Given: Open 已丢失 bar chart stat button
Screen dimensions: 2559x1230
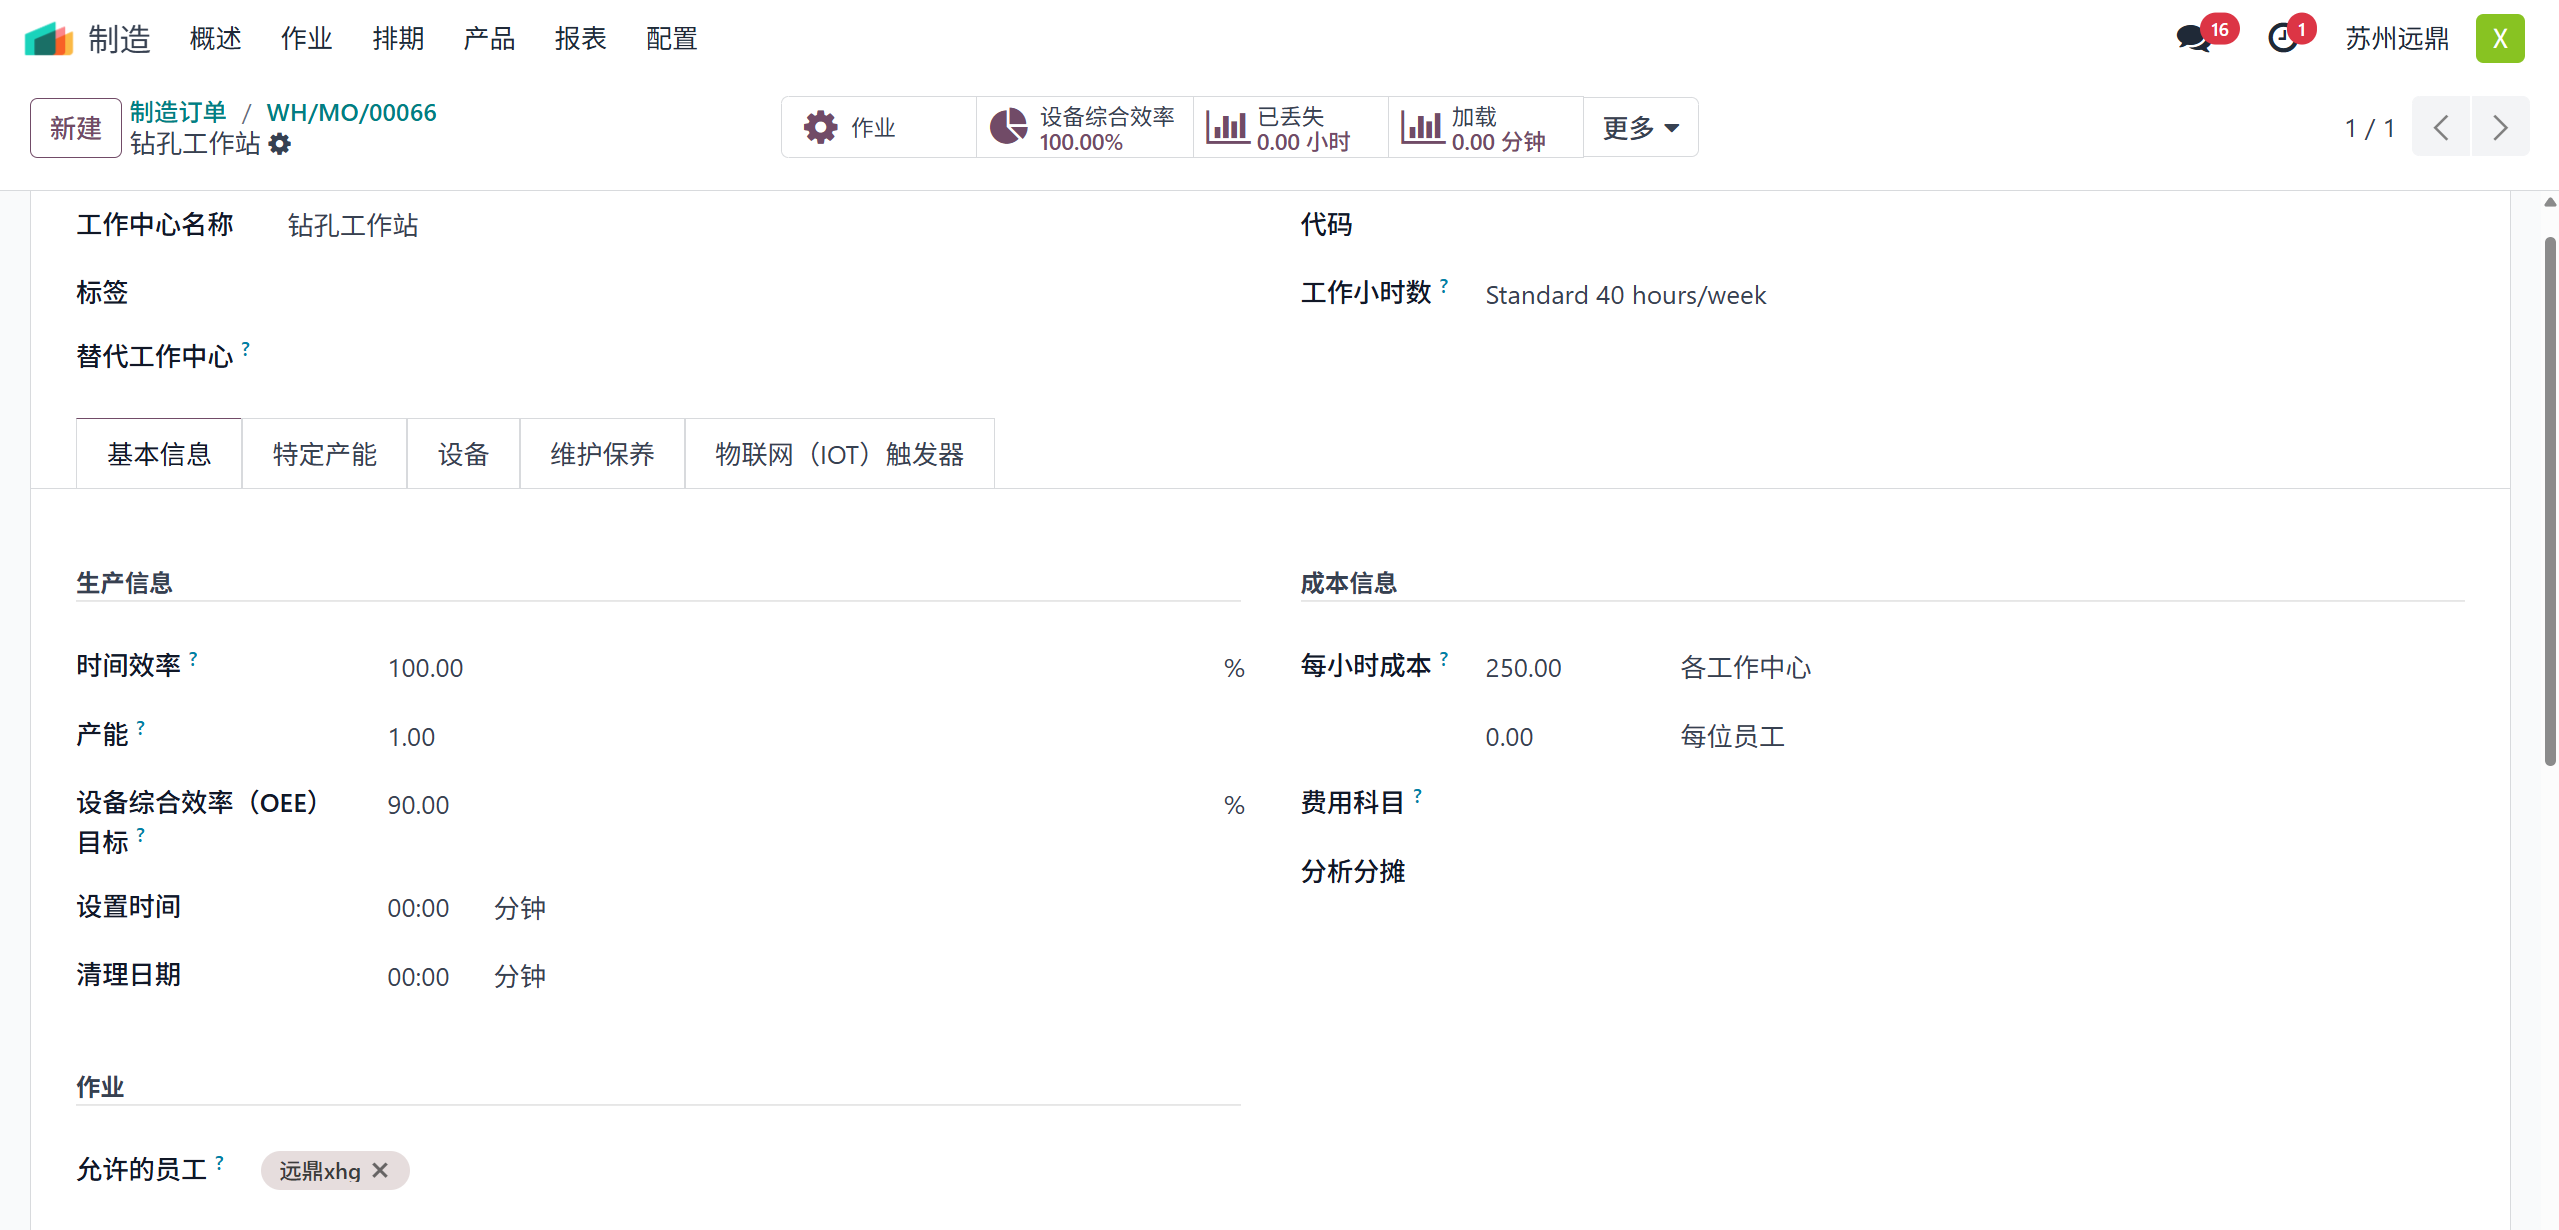Looking at the screenshot, I should [1290, 127].
